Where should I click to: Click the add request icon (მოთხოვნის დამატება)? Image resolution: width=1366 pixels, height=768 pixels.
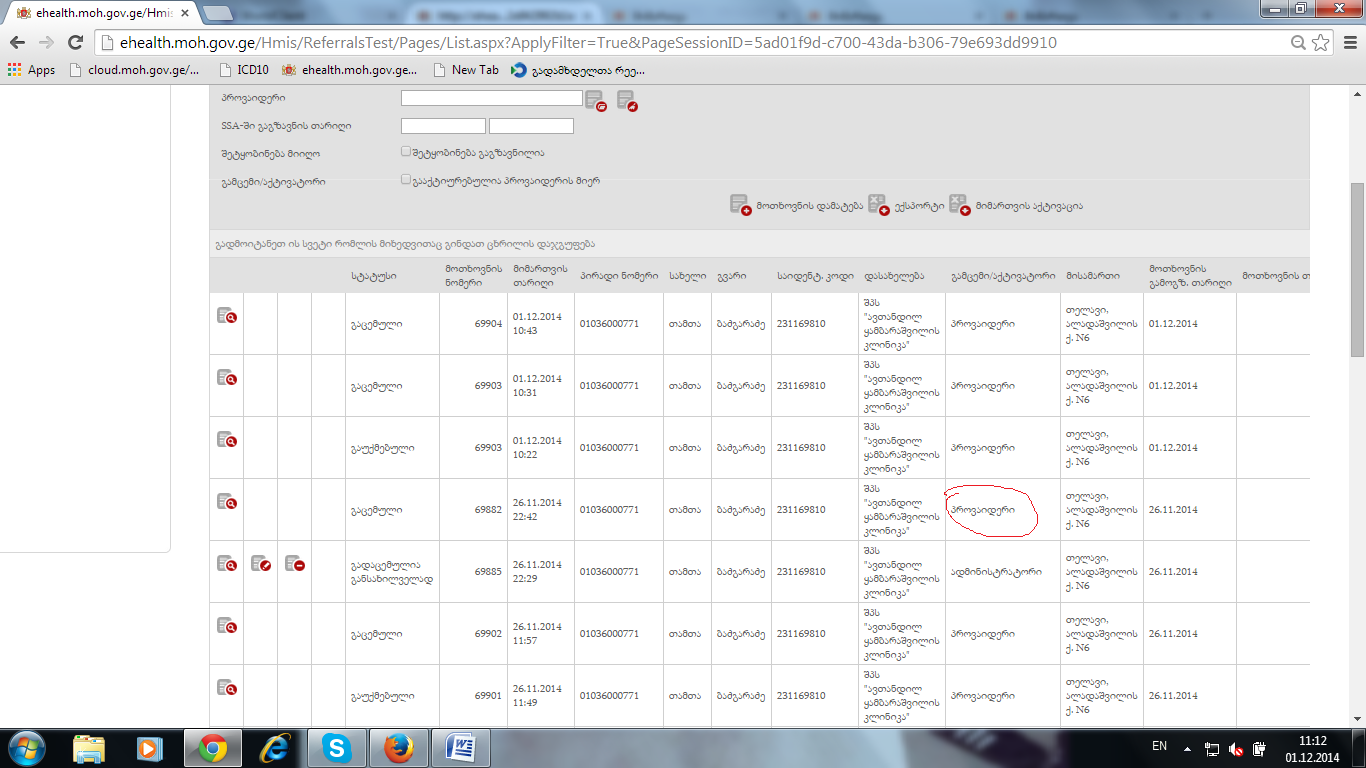[x=740, y=205]
